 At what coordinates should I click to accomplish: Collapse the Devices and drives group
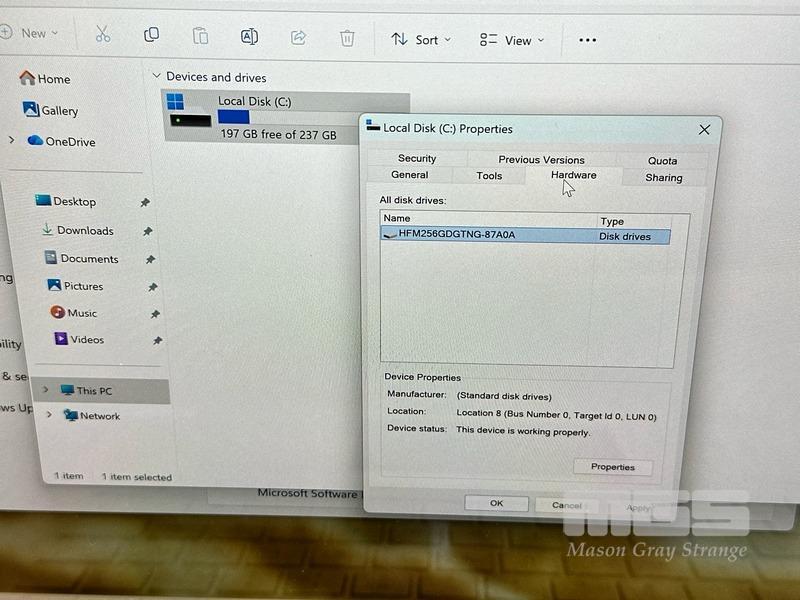click(156, 76)
